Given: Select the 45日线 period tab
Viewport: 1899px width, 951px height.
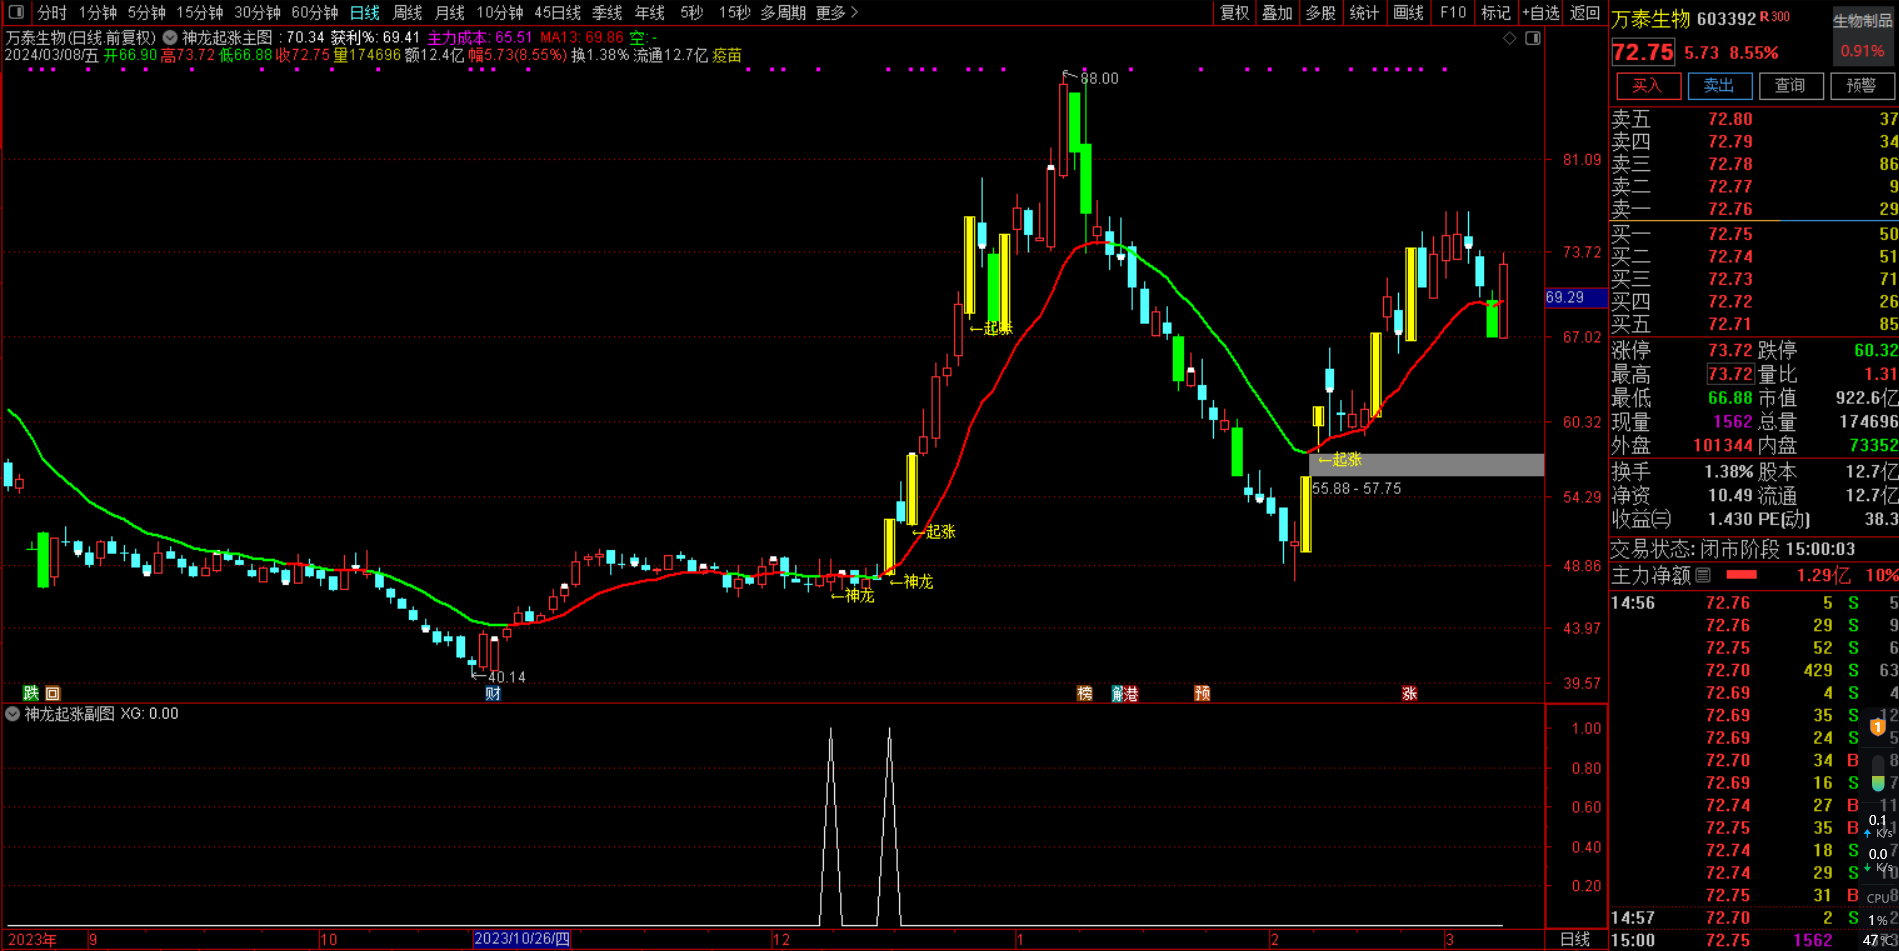Looking at the screenshot, I should tap(557, 12).
